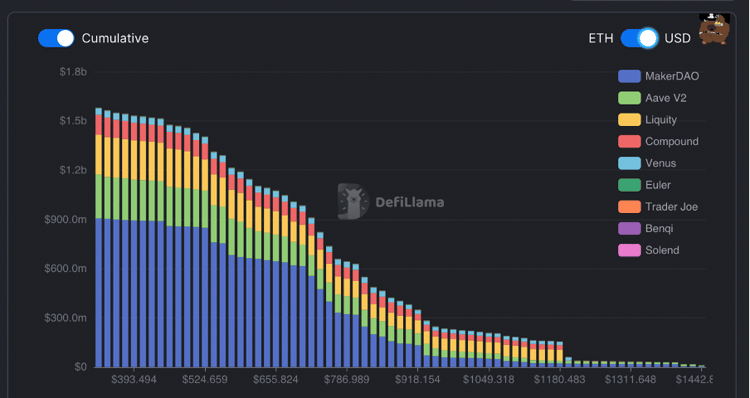
Task: Click the Compound red legend swatch
Action: click(x=629, y=142)
